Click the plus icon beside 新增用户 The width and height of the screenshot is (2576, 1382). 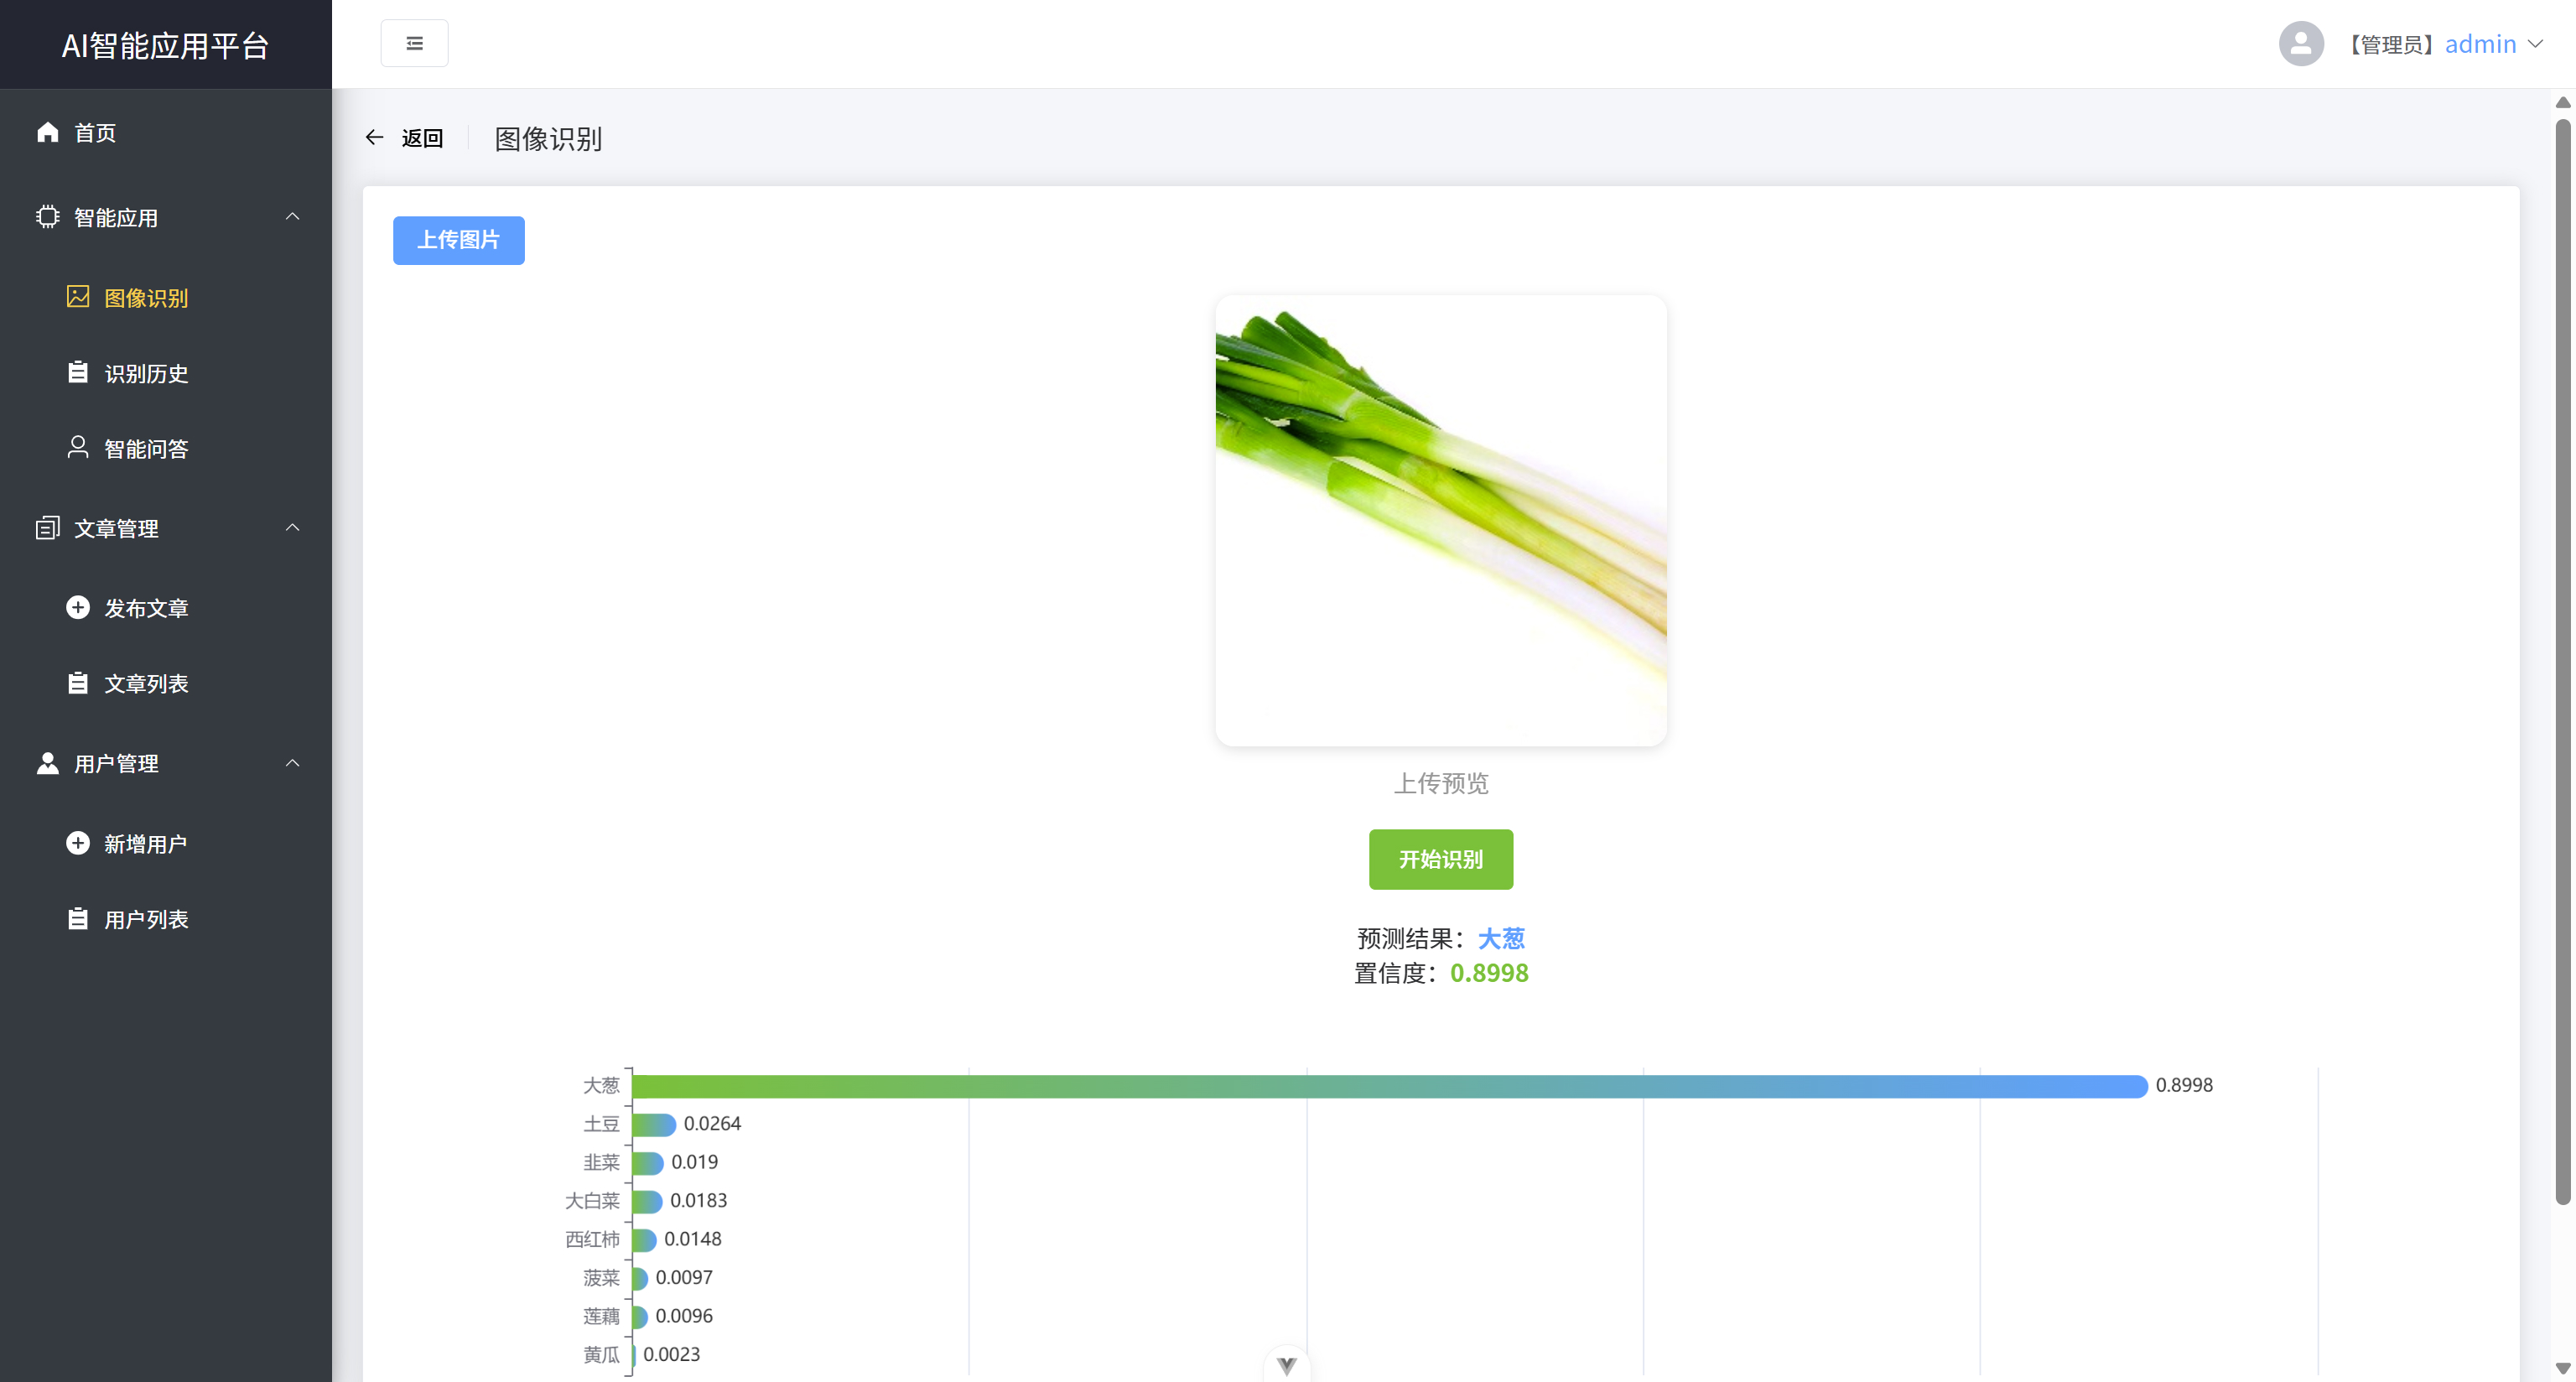[x=78, y=843]
